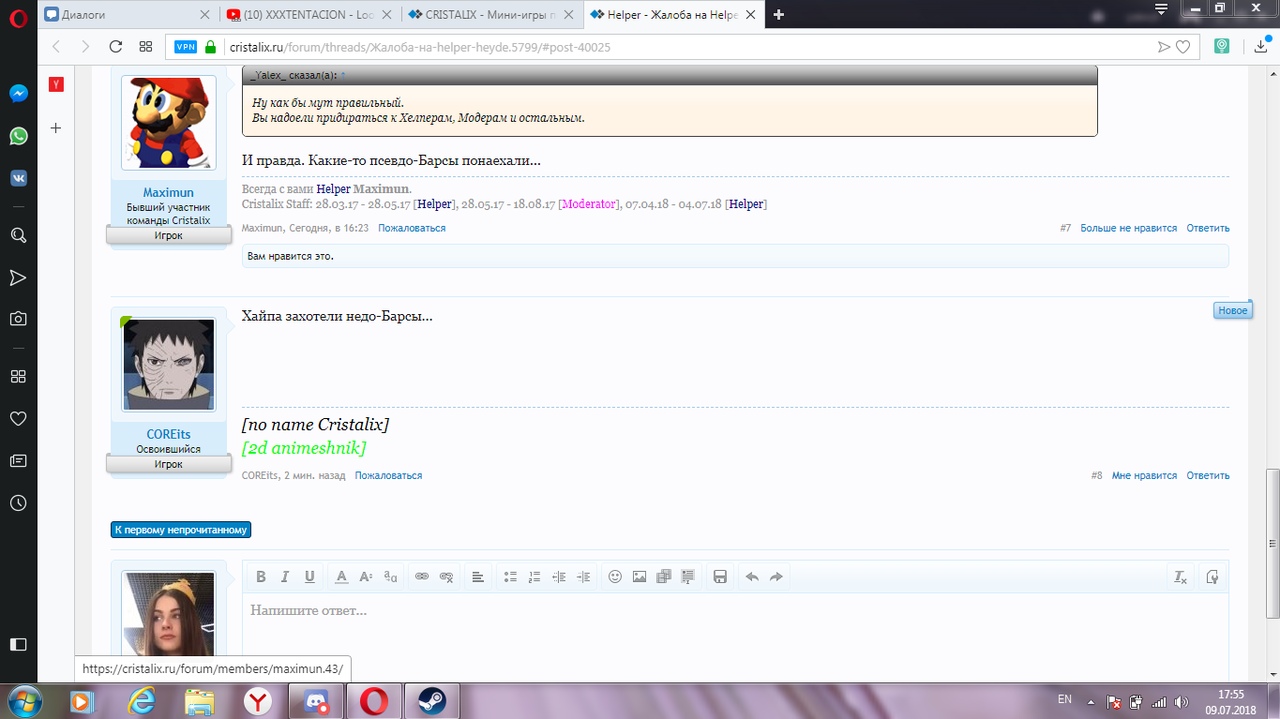Click the К первому непрочитанному button
1280x719 pixels.
[x=181, y=530]
